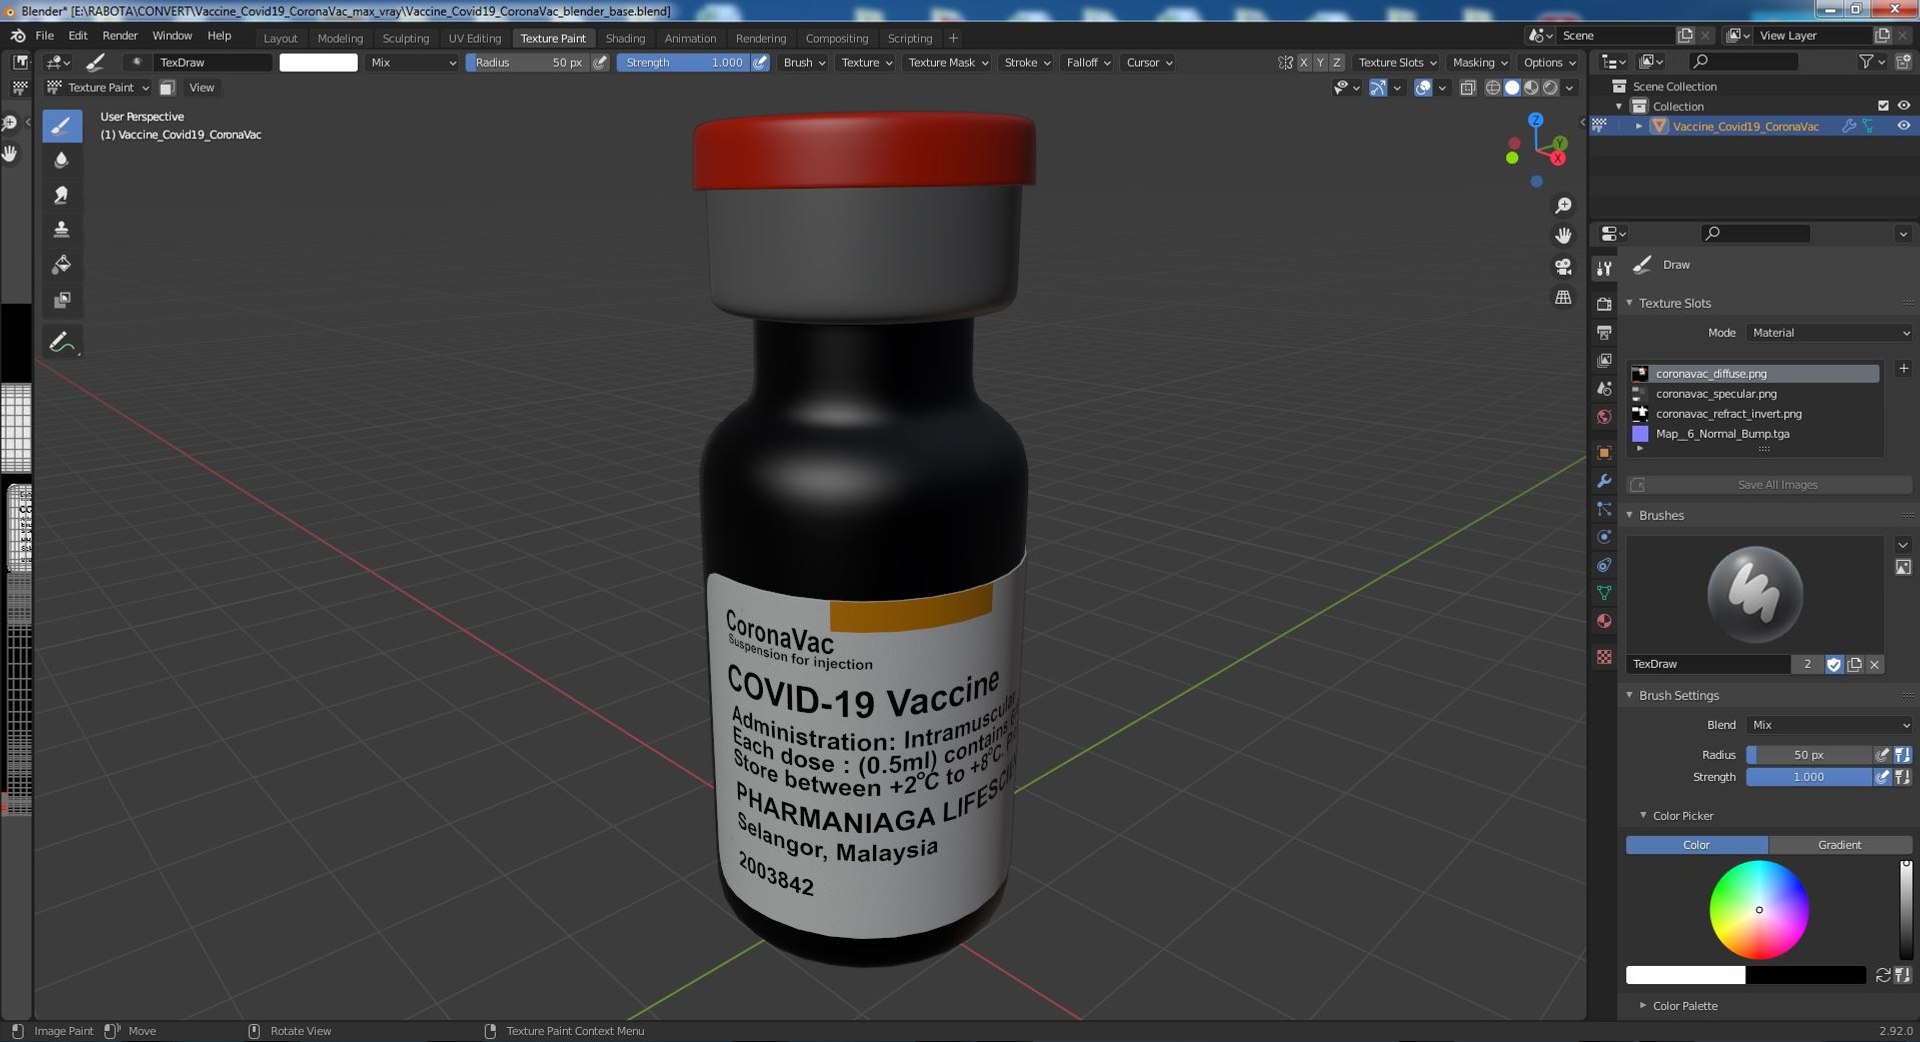Image resolution: width=1920 pixels, height=1042 pixels.
Task: Open the Texture checker properties tab
Action: pos(1604,657)
